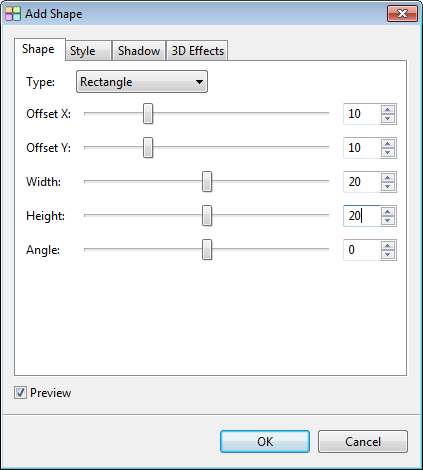Decrease Angle with down arrow
The height and width of the screenshot is (470, 423).
coord(388,255)
